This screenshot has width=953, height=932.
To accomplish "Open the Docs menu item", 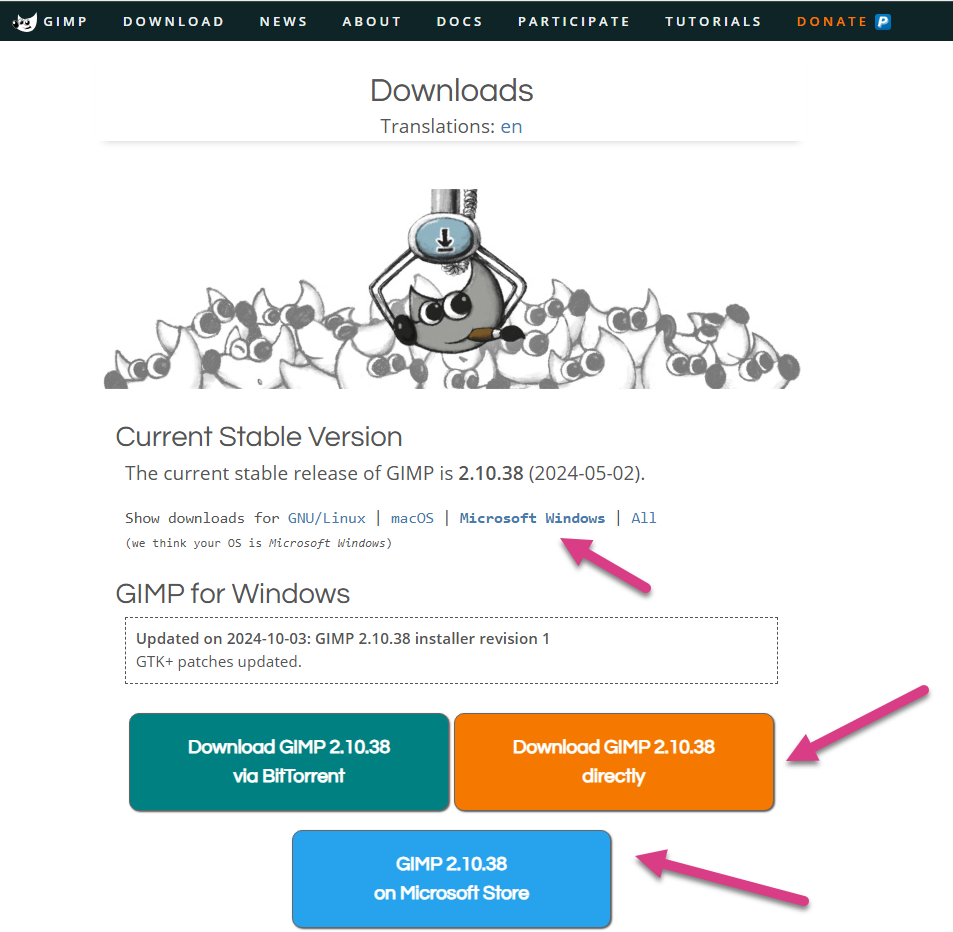I will 459,22.
